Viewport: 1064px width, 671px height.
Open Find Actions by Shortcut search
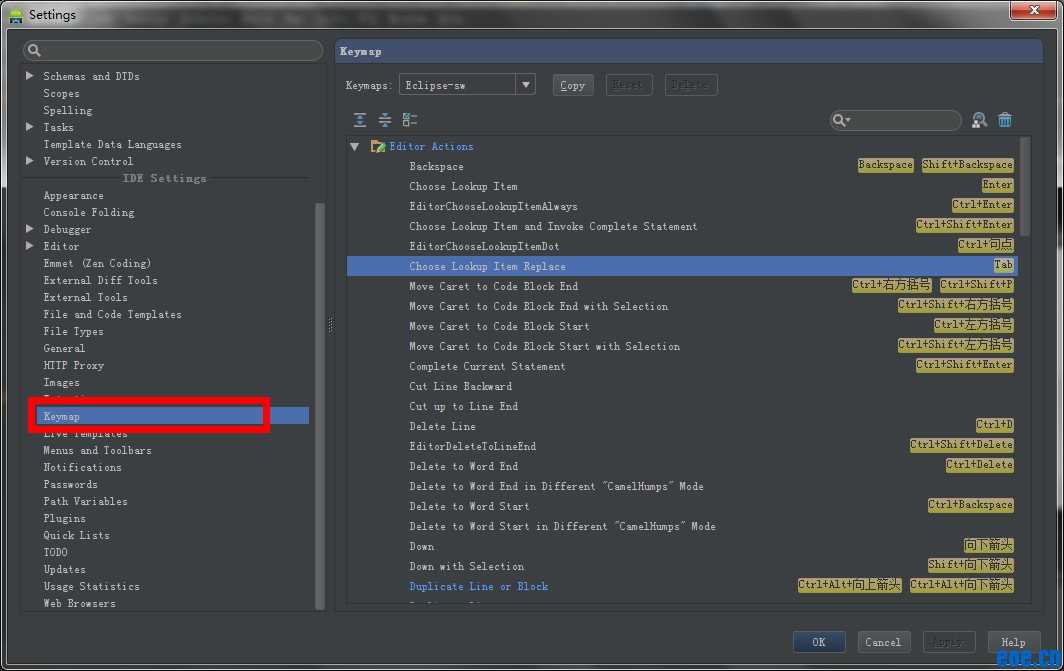click(979, 119)
